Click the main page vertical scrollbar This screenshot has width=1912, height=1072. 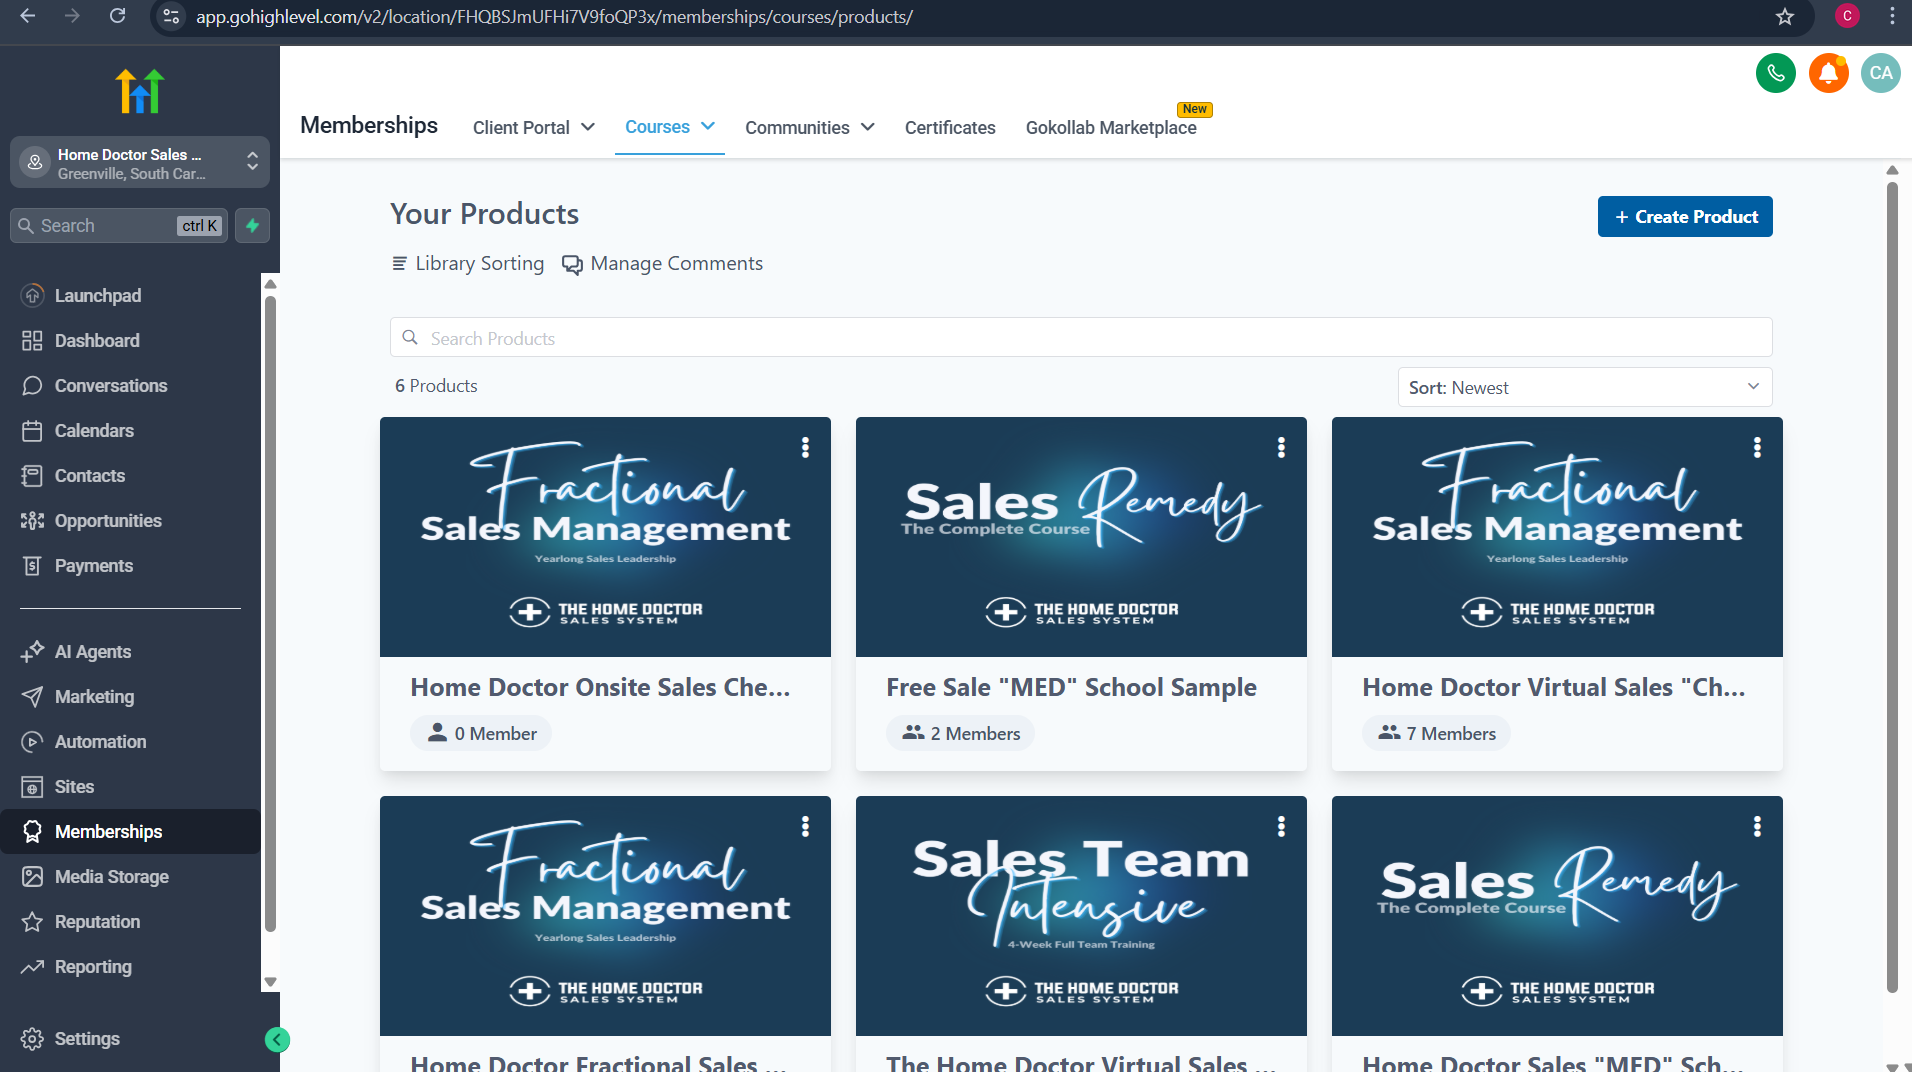tap(1892, 588)
